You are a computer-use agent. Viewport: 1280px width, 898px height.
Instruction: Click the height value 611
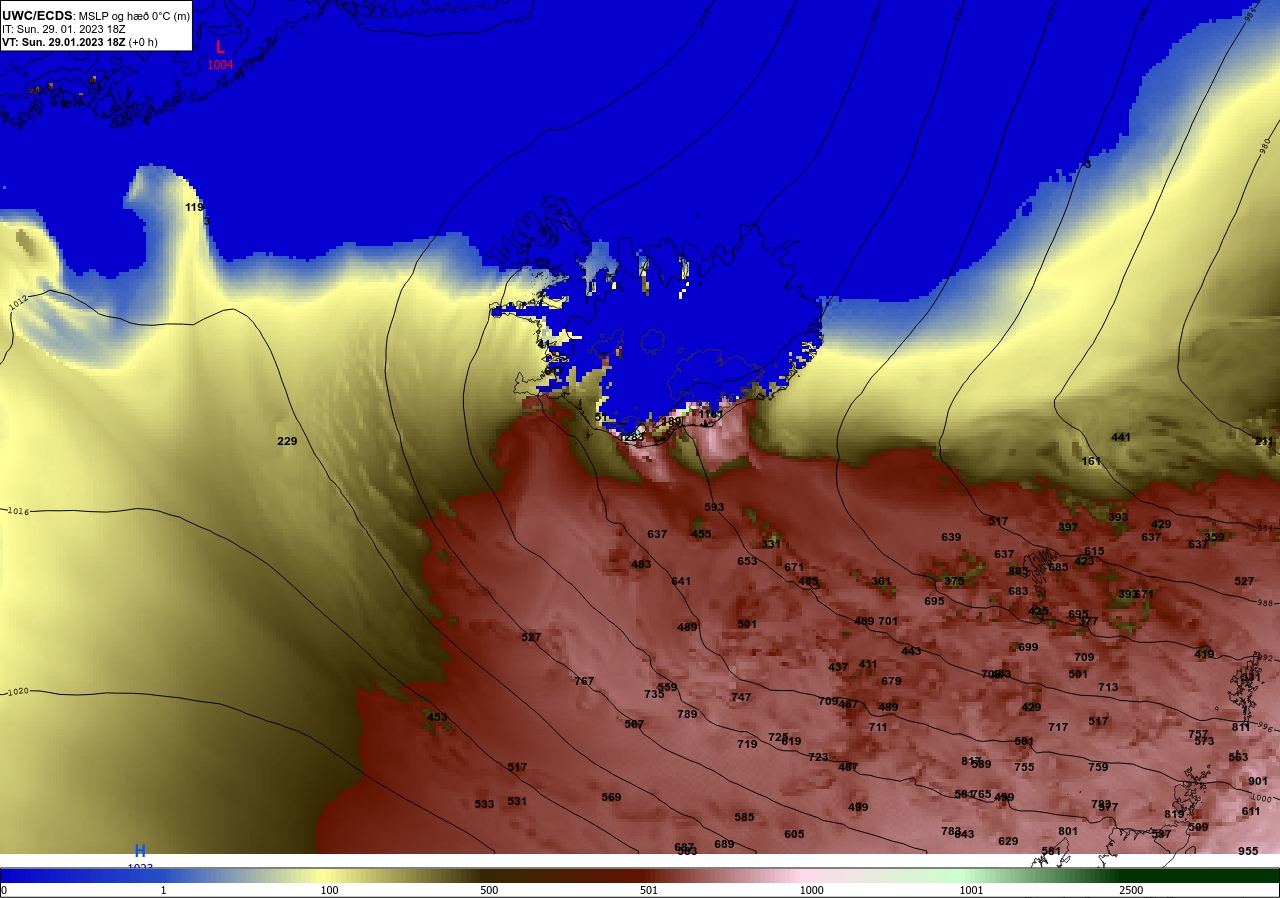click(x=1251, y=811)
